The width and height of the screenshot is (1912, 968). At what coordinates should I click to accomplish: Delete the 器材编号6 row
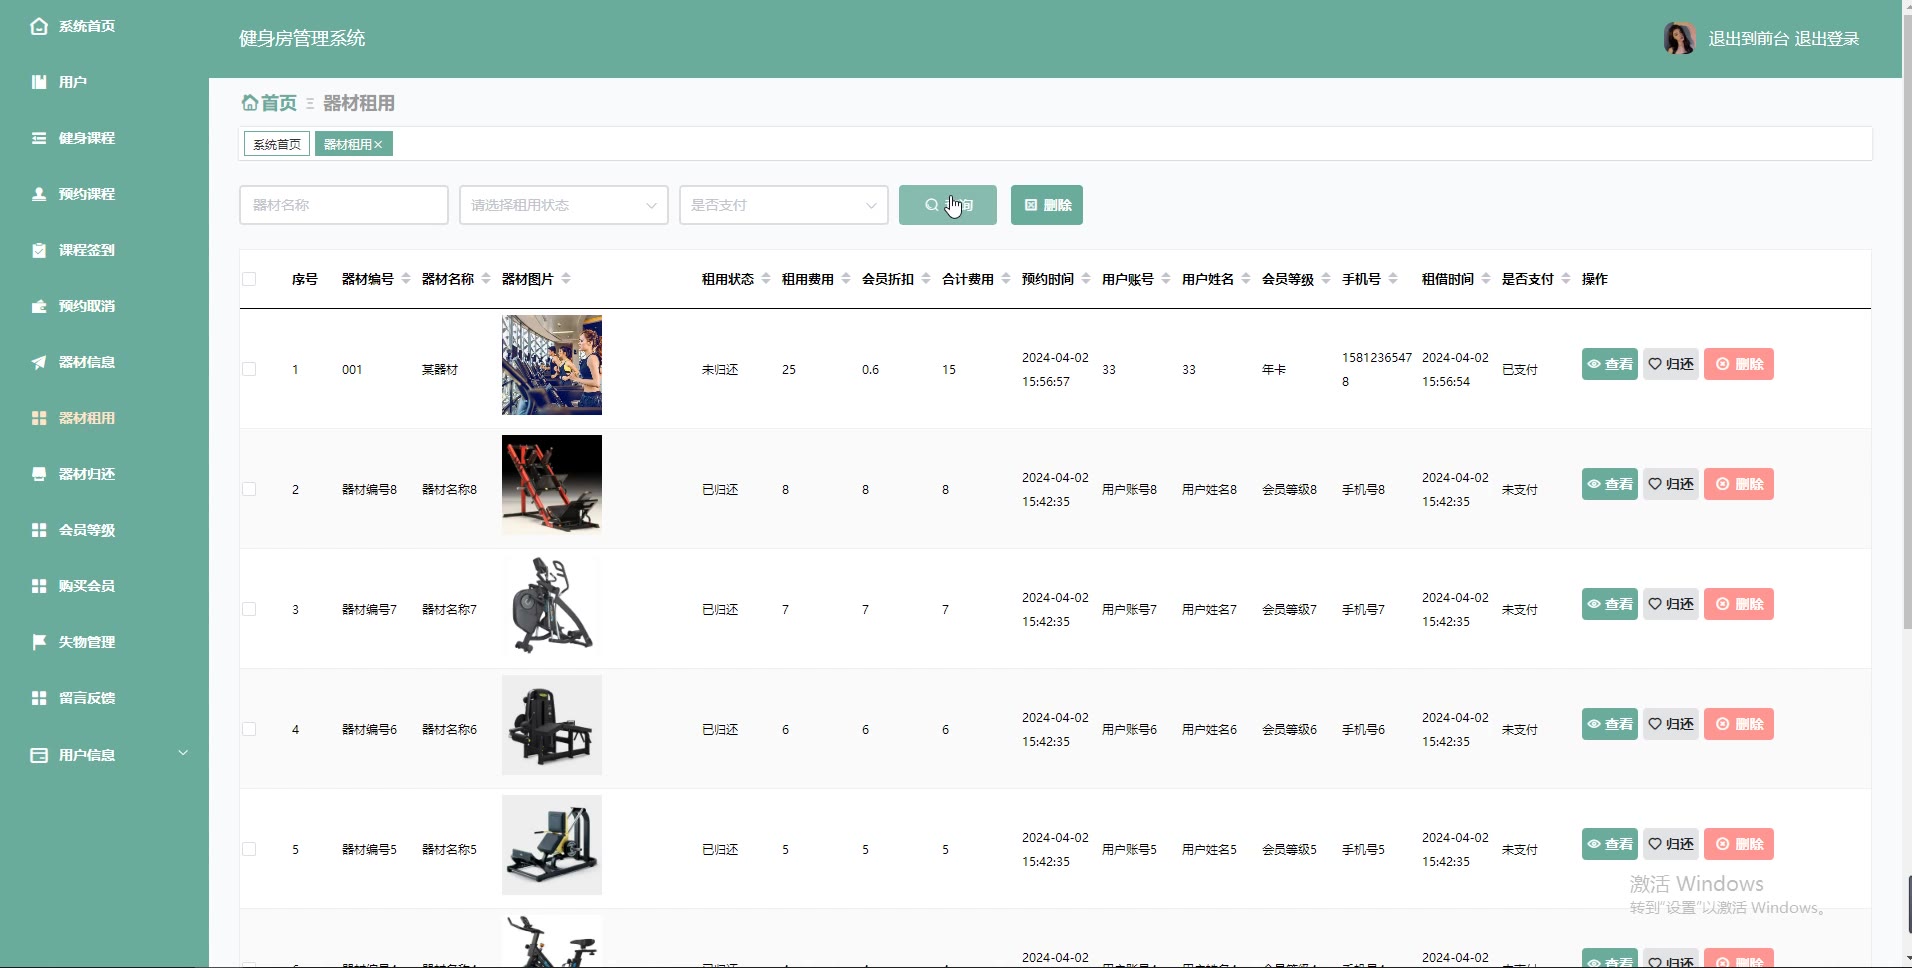tap(1739, 724)
